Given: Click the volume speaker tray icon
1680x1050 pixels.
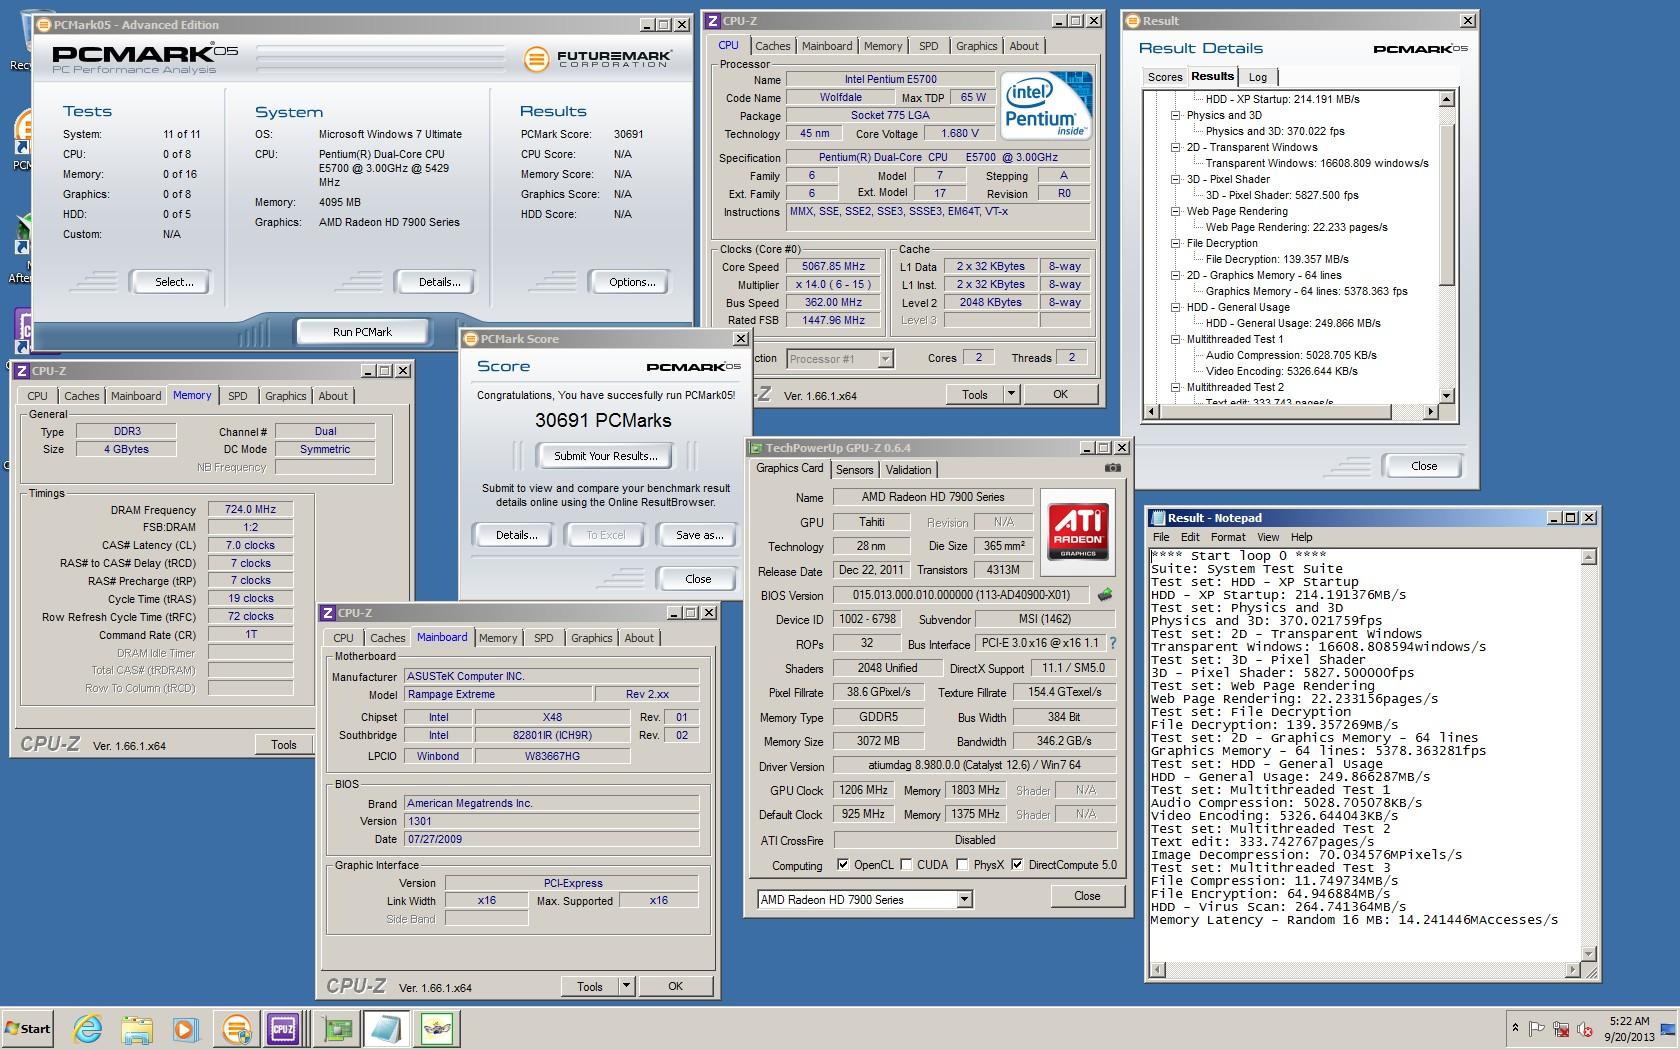Looking at the screenshot, I should [1585, 1028].
